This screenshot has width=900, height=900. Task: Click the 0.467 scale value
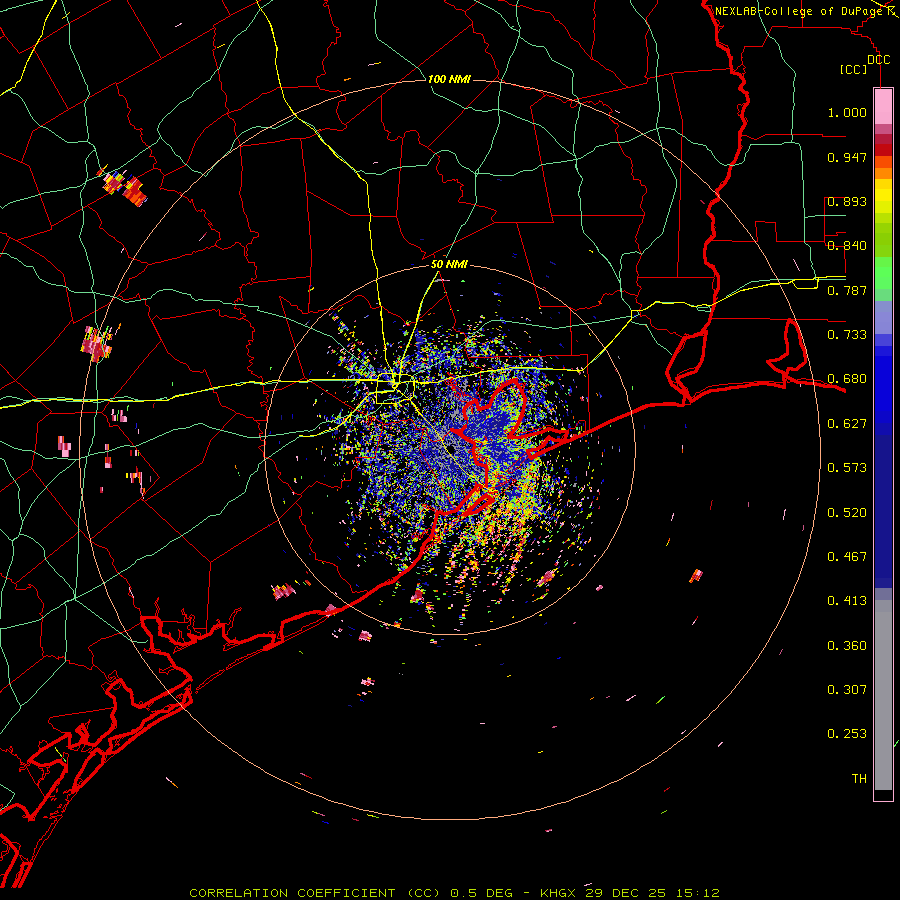(x=847, y=557)
